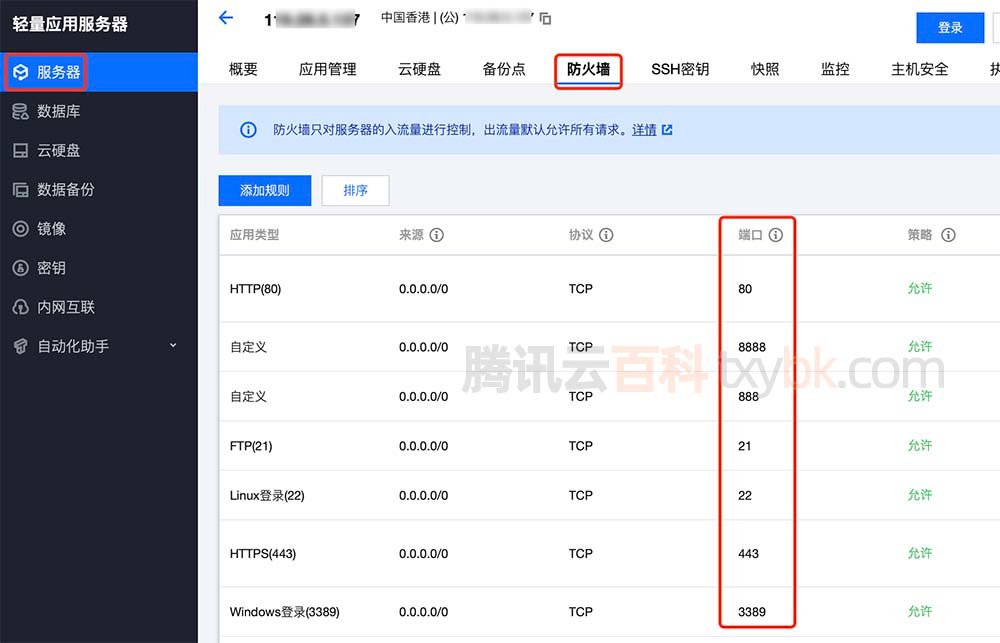Click the 中国香港 region label
Viewport: 1000px width, 643px height.
(x=405, y=18)
